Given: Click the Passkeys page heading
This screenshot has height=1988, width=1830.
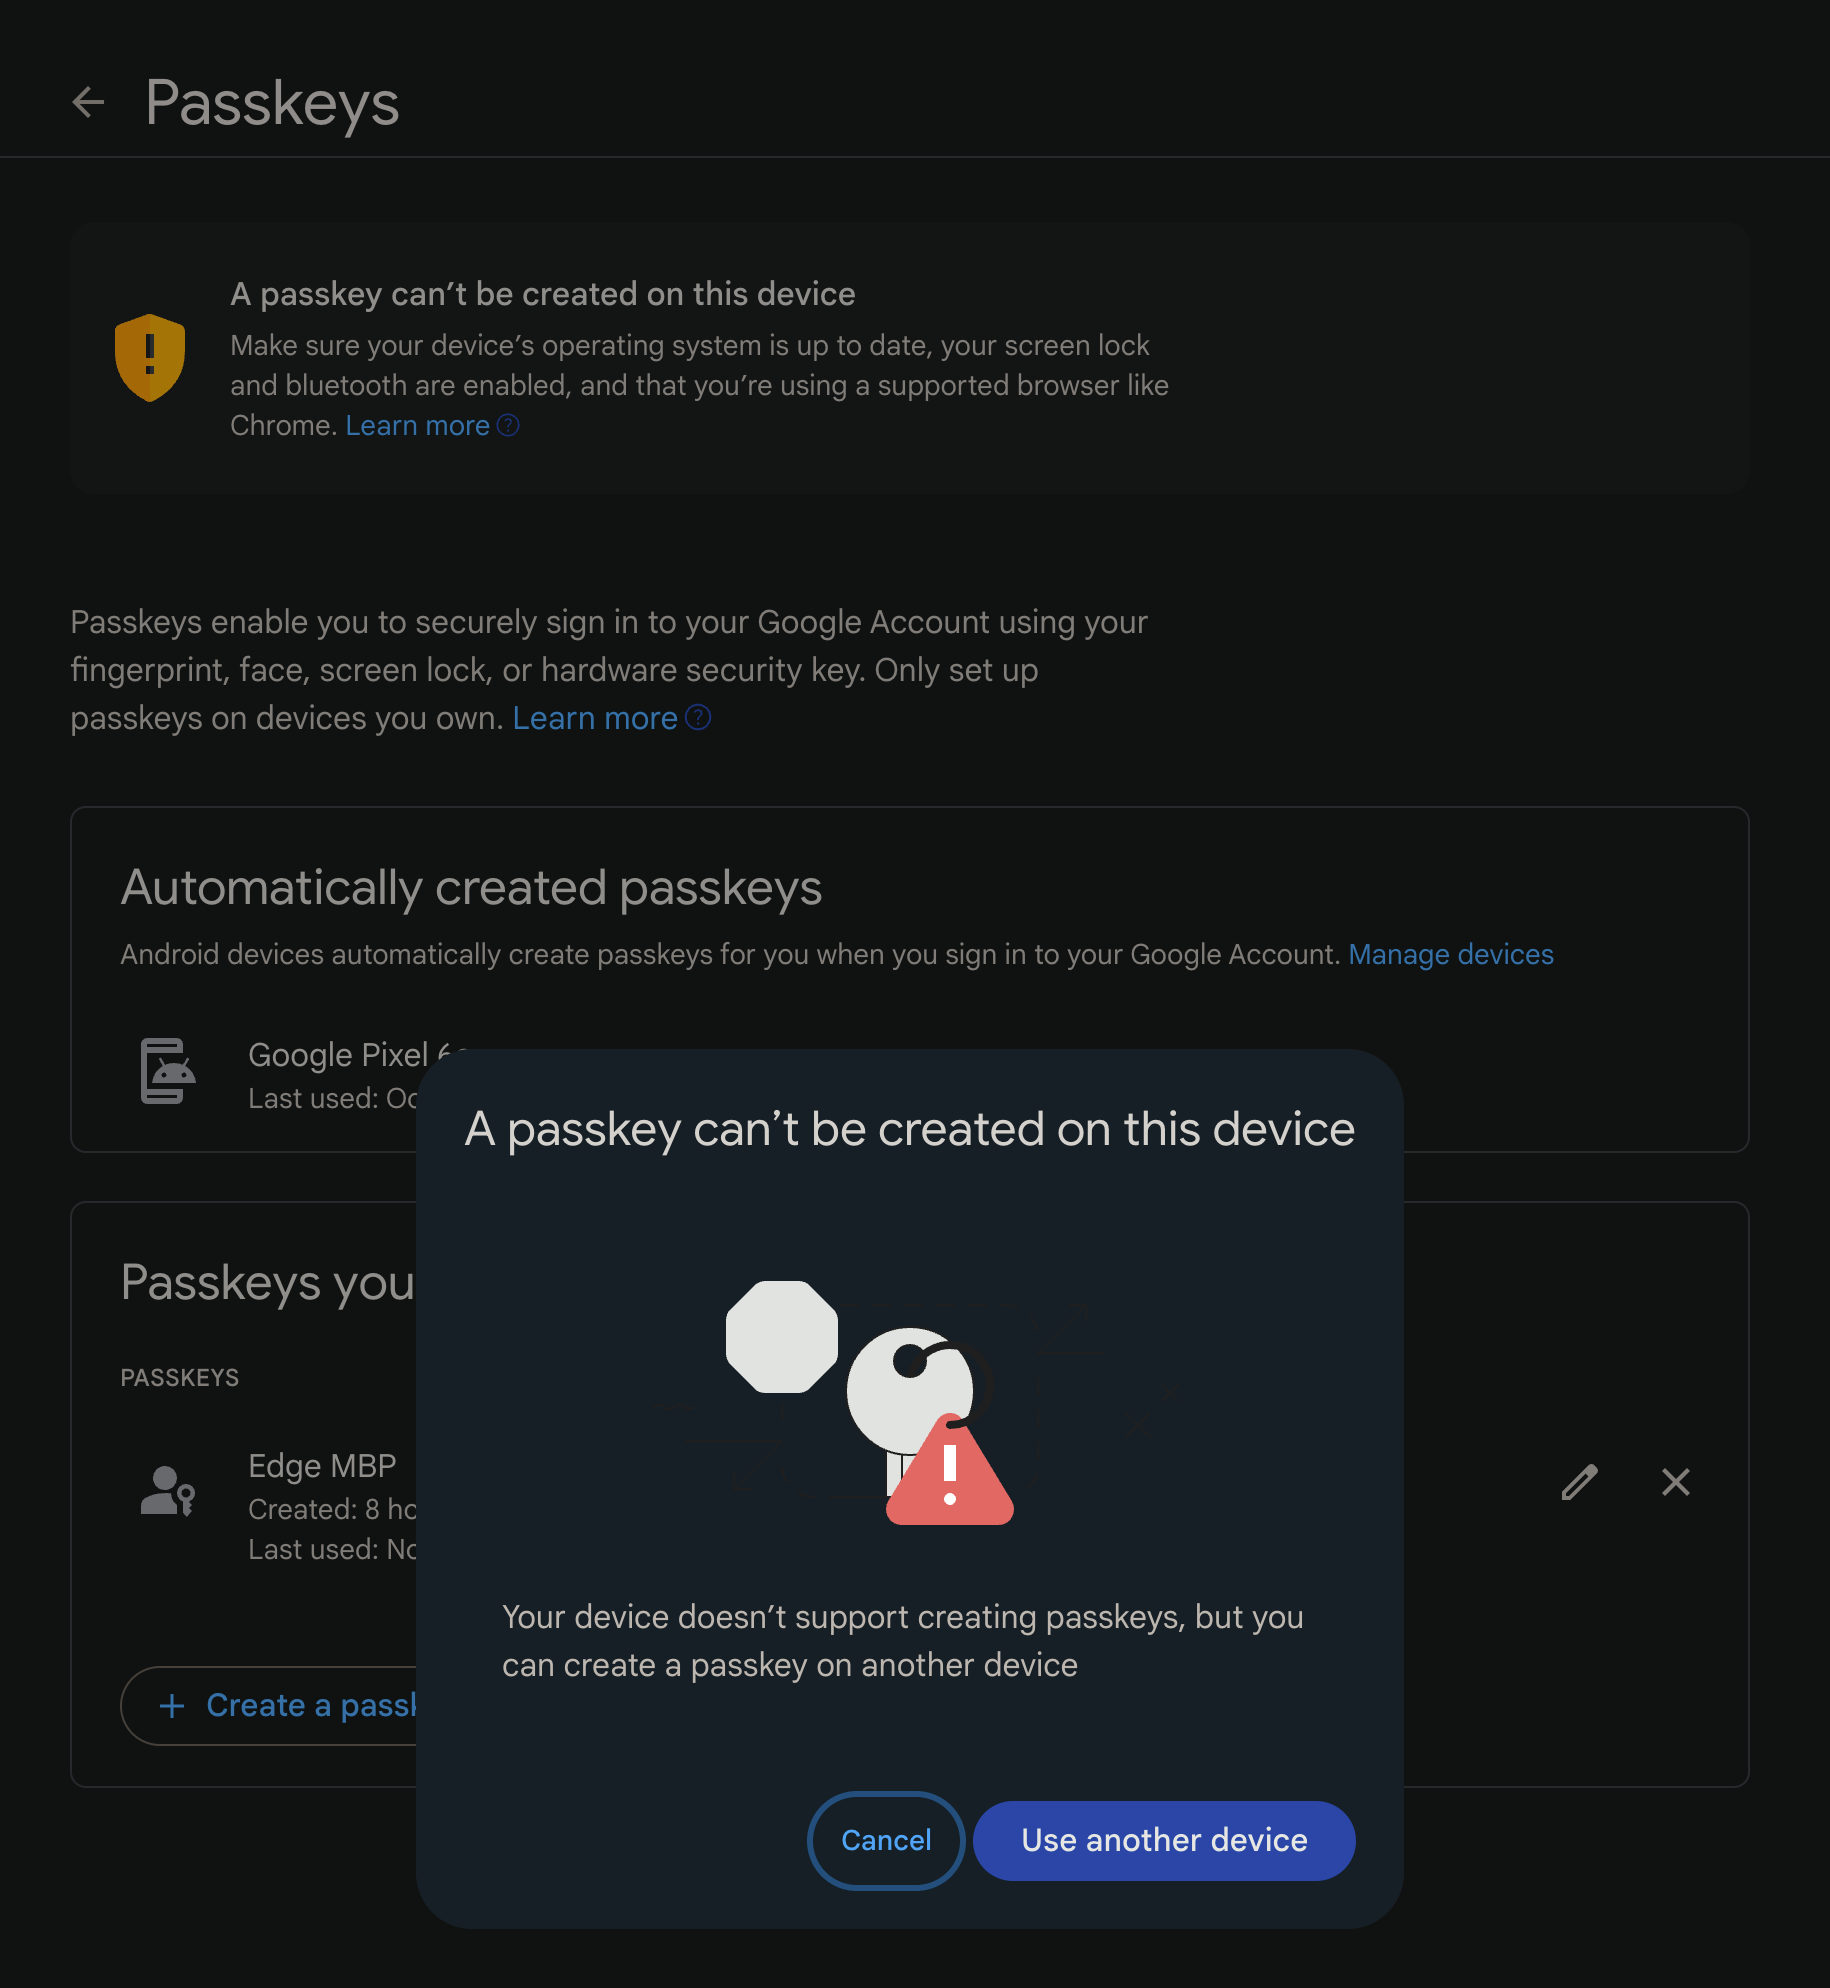Looking at the screenshot, I should pos(272,102).
